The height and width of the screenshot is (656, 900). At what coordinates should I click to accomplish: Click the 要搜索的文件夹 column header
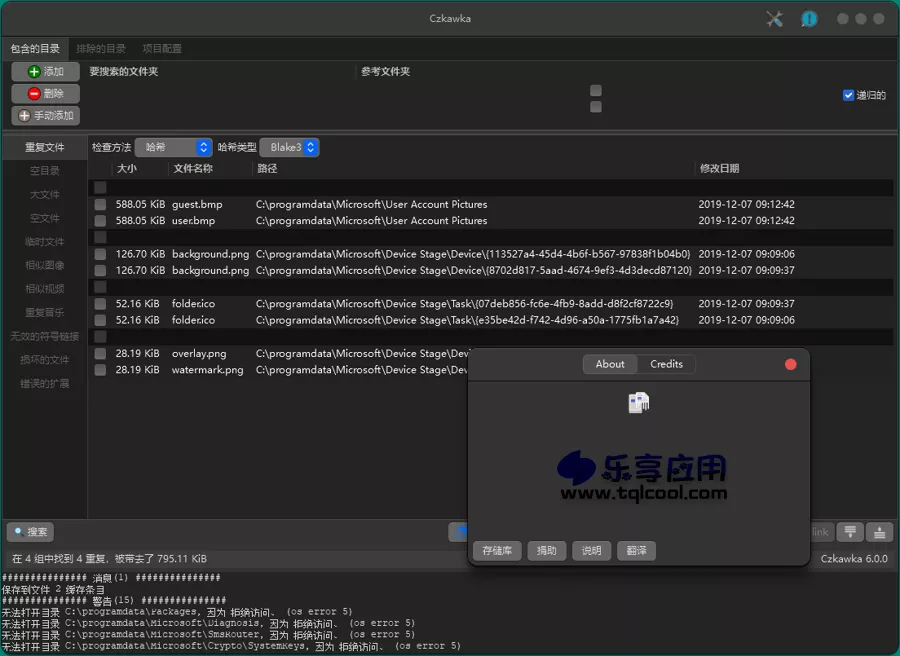point(124,72)
